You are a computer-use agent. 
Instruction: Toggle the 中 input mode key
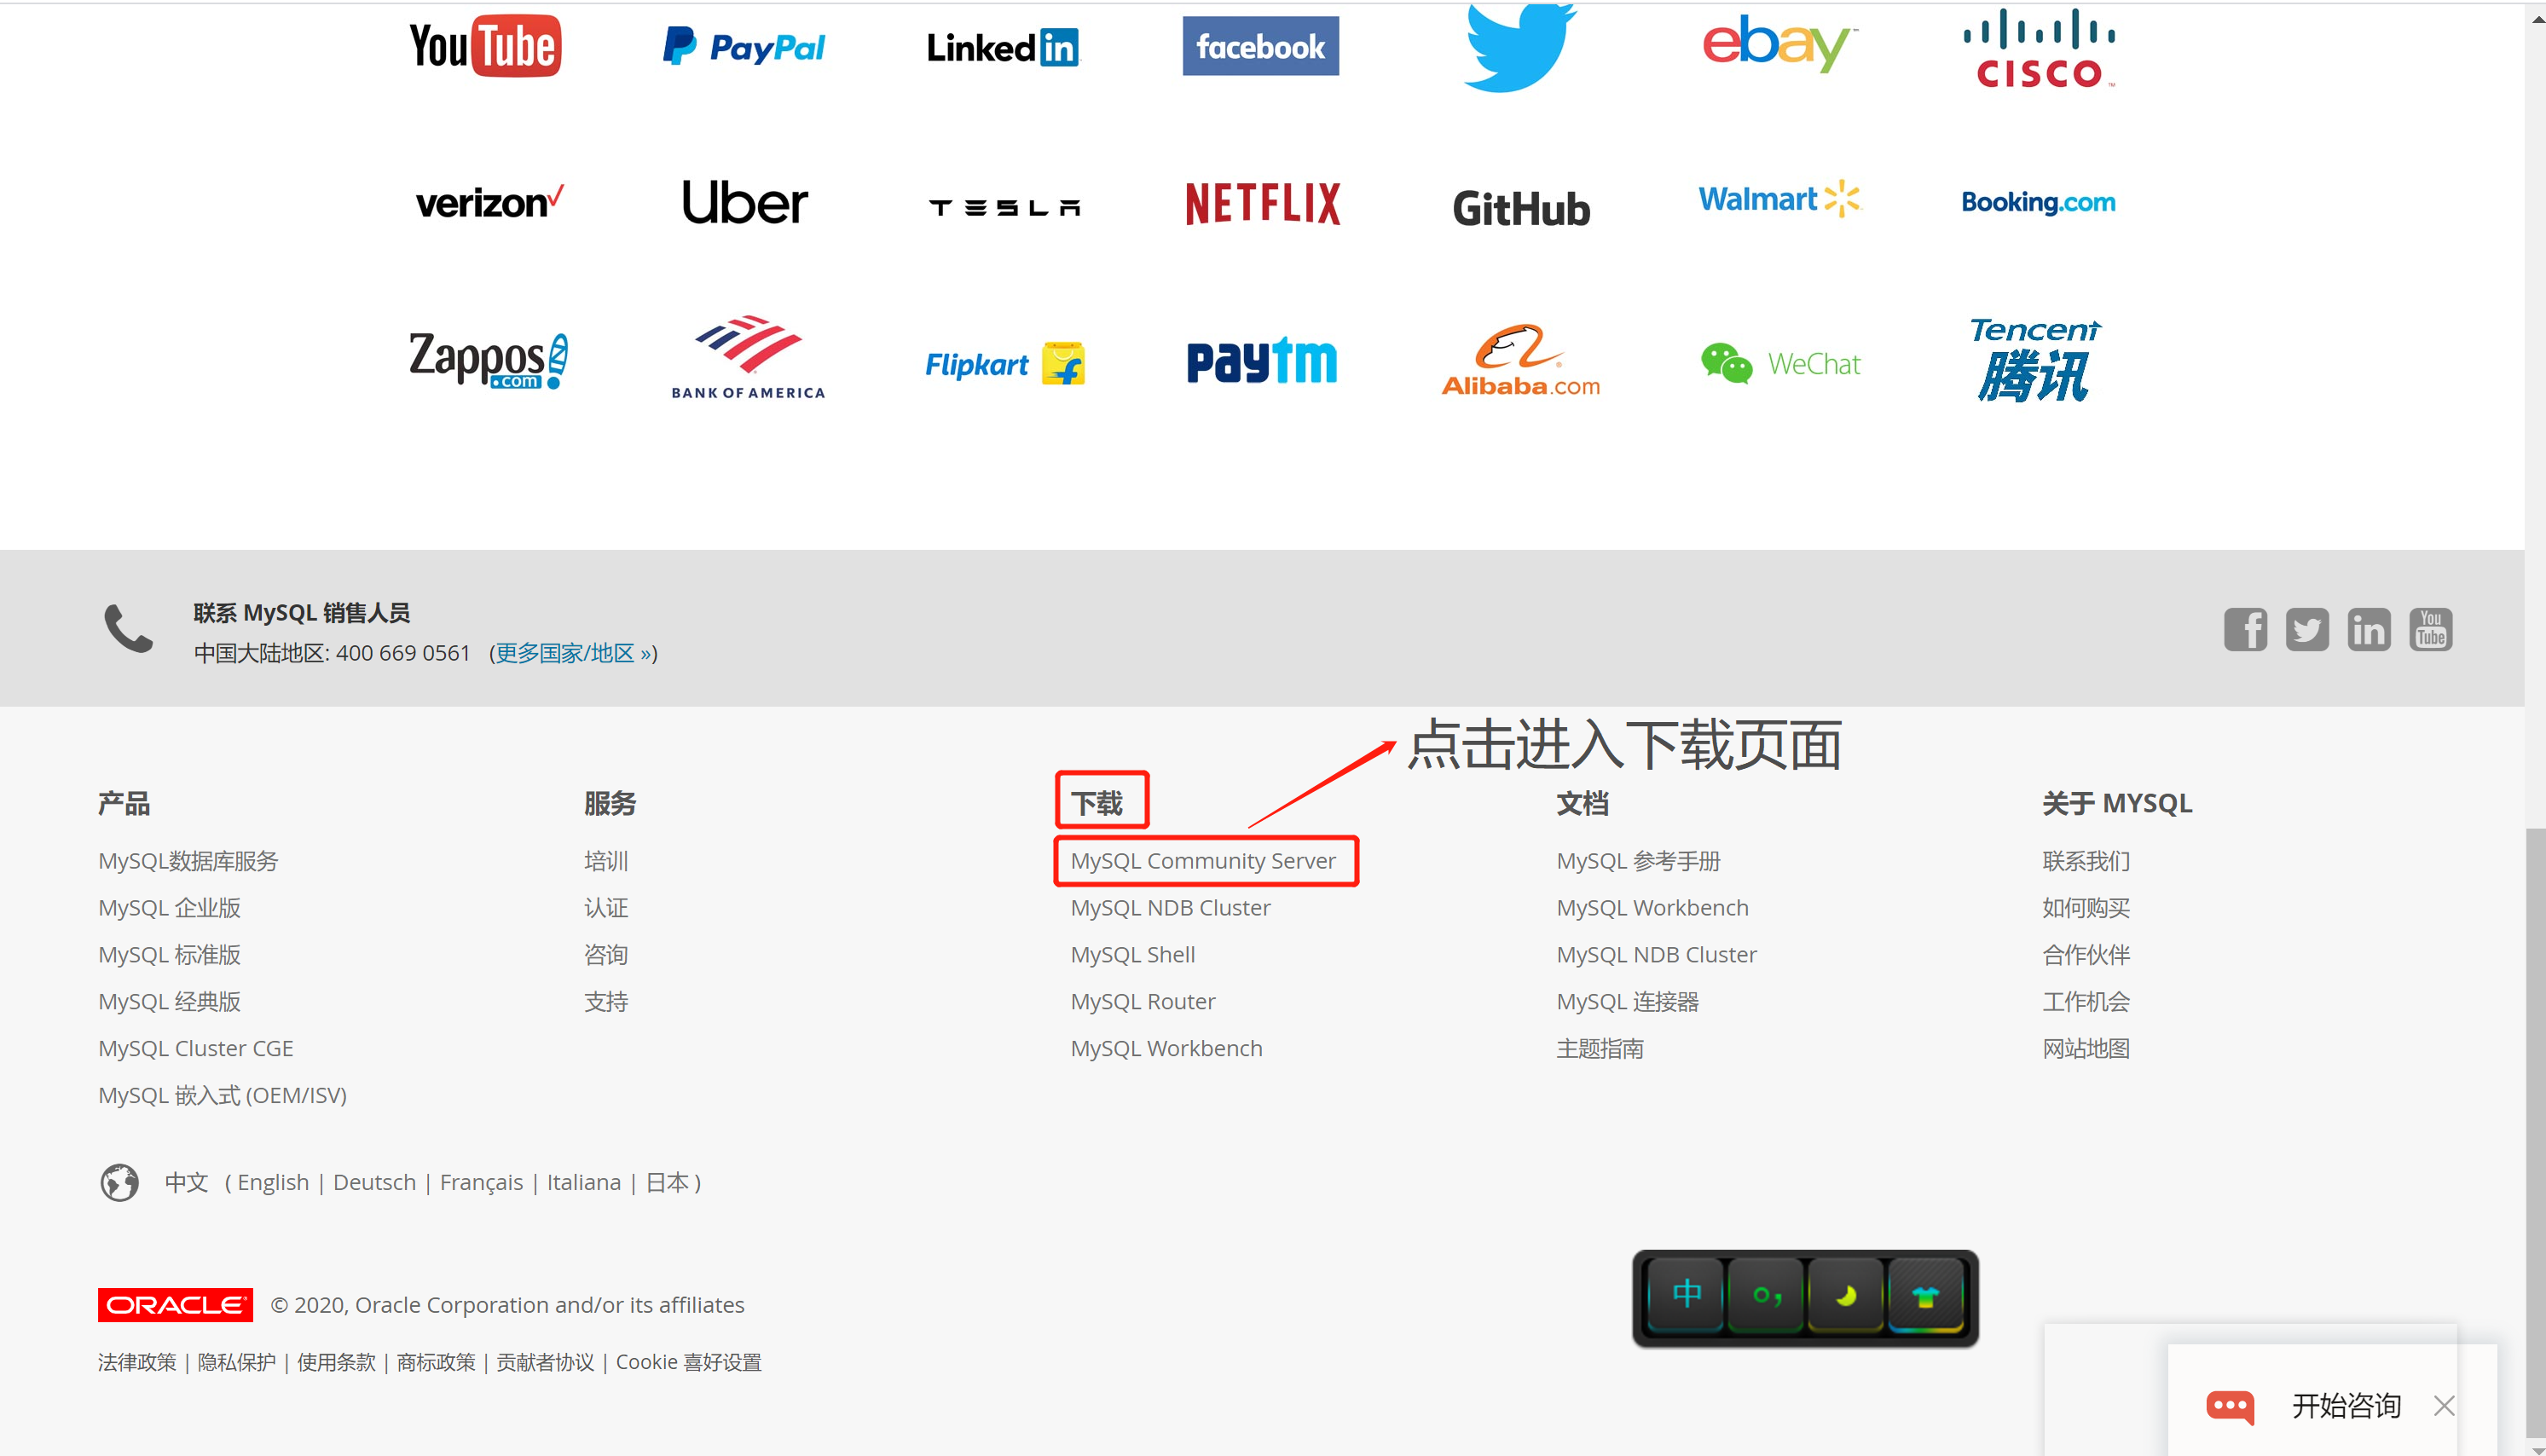pos(1686,1295)
